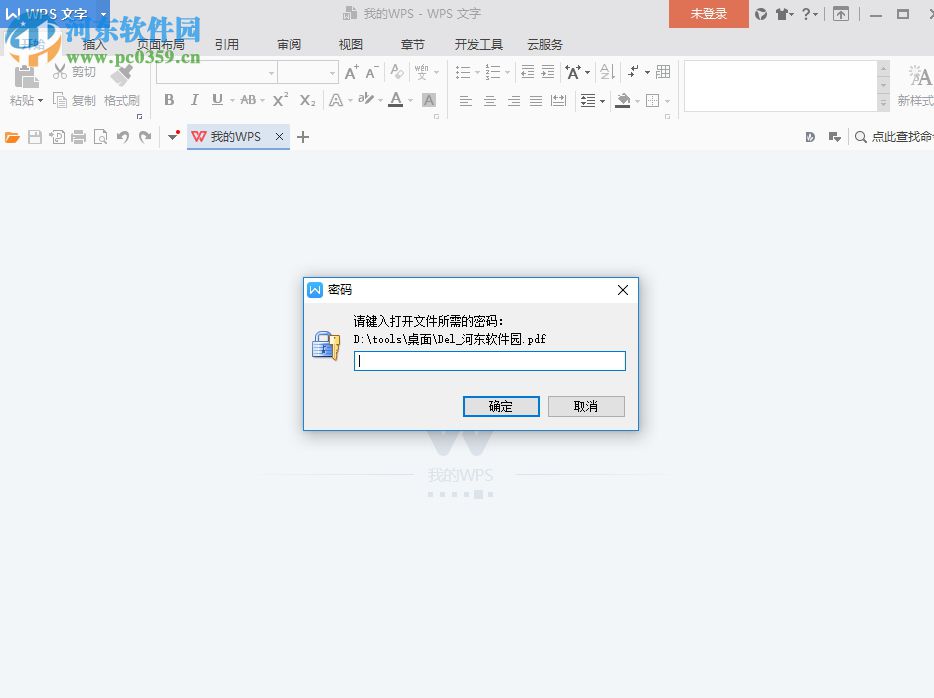The width and height of the screenshot is (934, 698).
Task: Switch to the 审阅 ribbon tab
Action: (x=289, y=44)
